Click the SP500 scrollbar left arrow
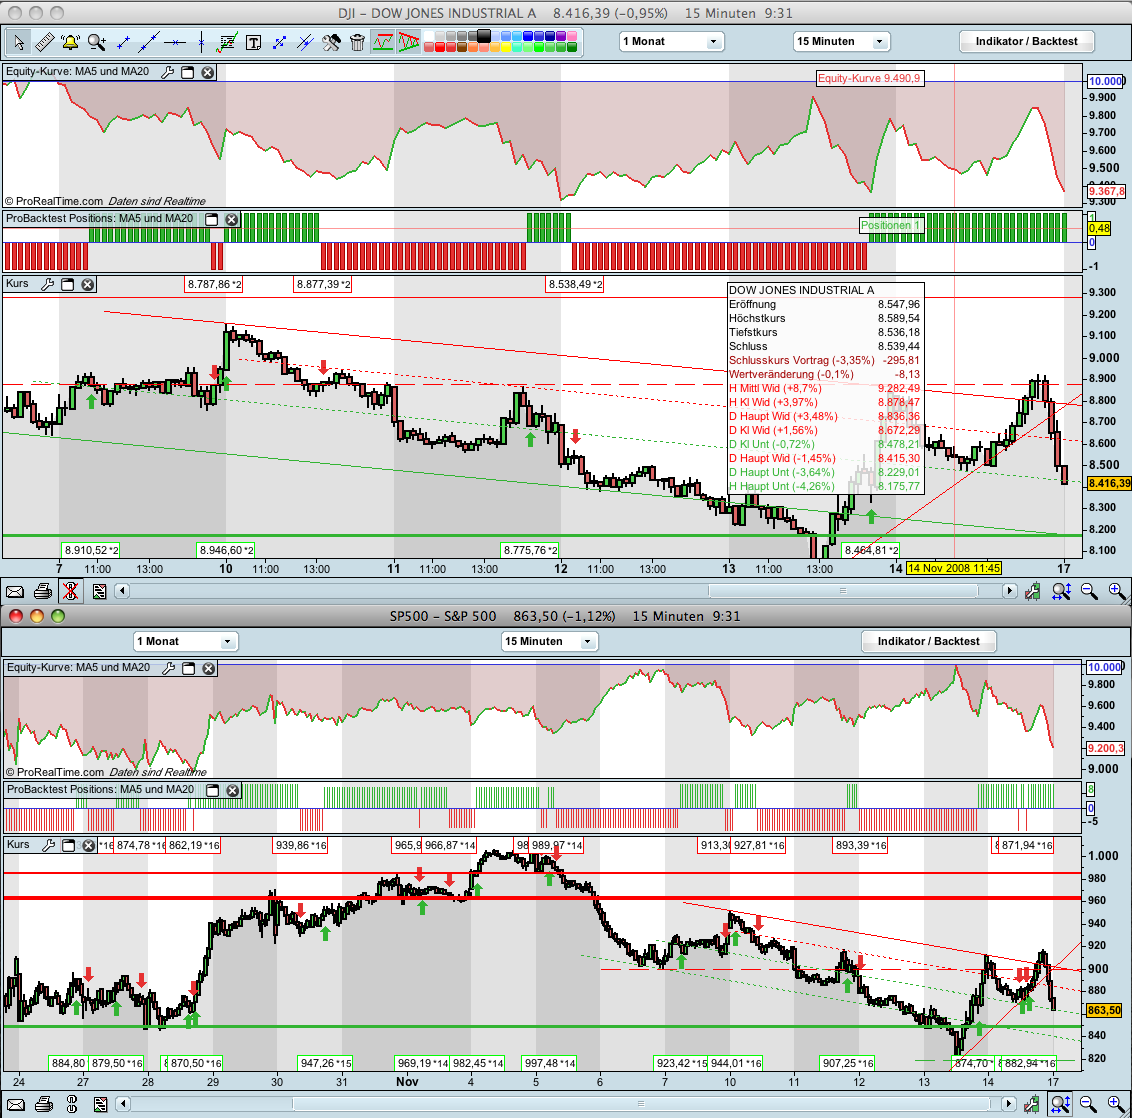The image size is (1132, 1118). tap(122, 1104)
